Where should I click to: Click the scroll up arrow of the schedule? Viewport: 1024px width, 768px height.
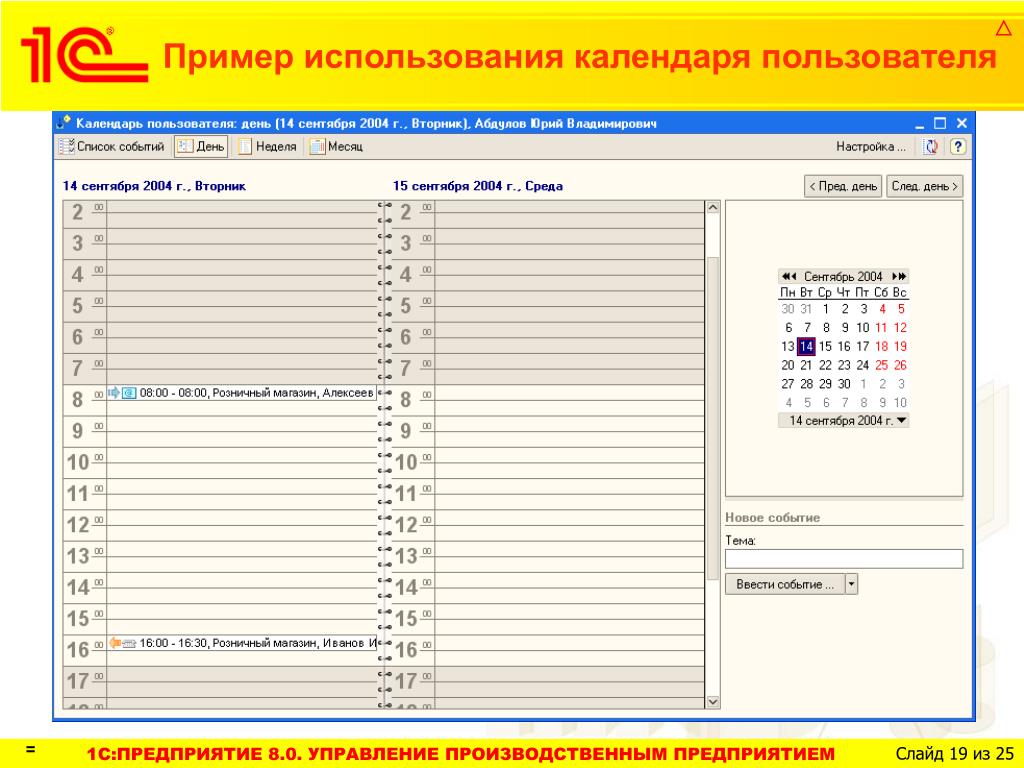tap(713, 208)
